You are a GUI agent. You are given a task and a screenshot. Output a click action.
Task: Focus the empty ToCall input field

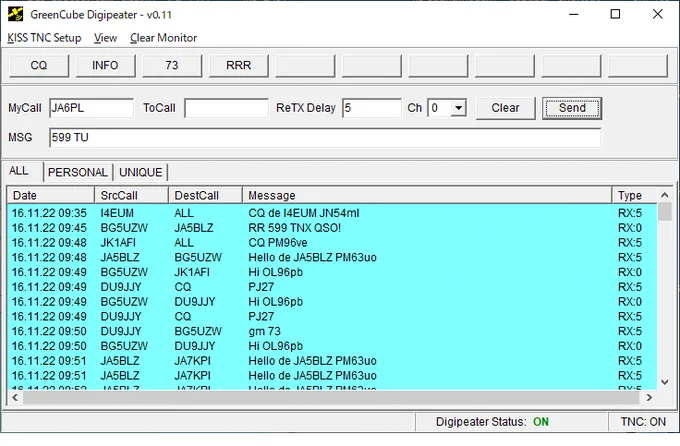[x=226, y=108]
